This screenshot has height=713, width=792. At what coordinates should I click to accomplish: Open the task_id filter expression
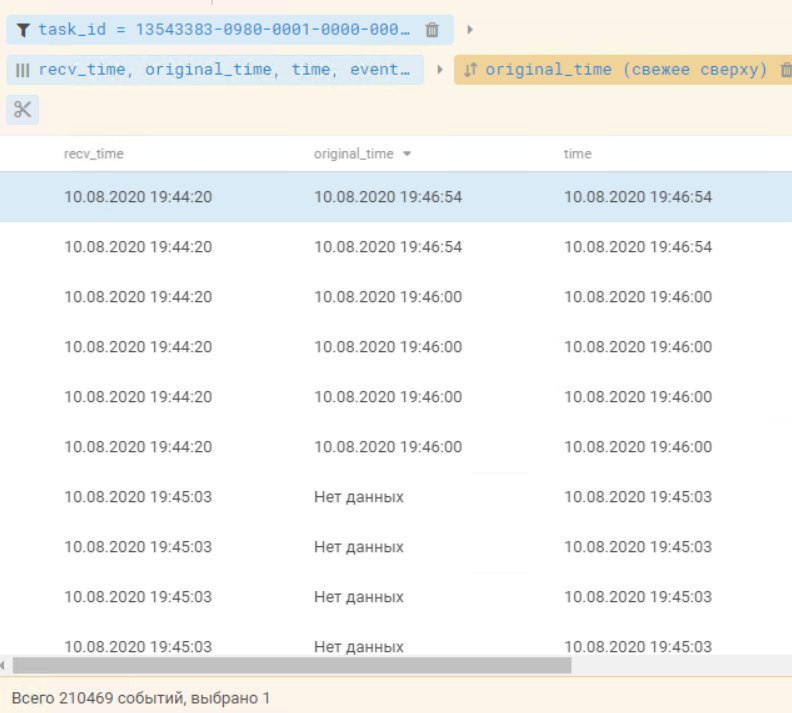coord(224,30)
